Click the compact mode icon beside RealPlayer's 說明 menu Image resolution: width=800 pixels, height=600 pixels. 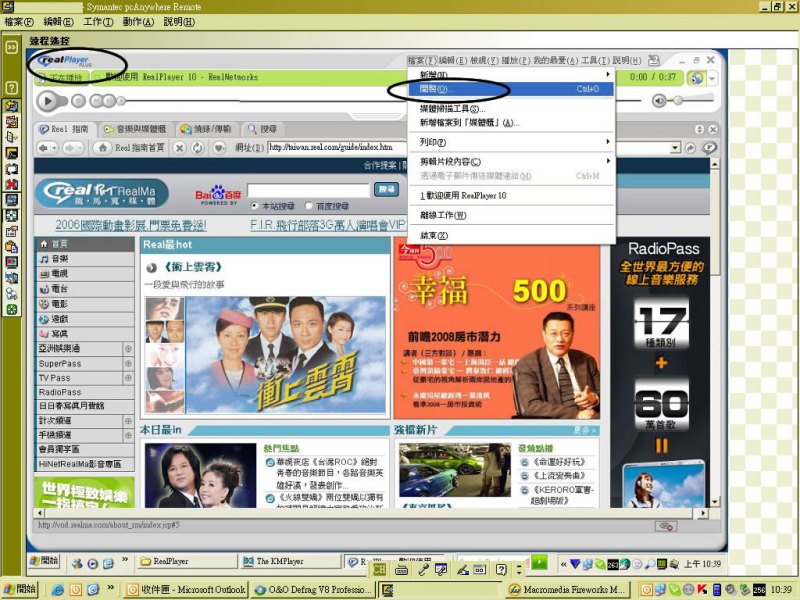click(654, 61)
